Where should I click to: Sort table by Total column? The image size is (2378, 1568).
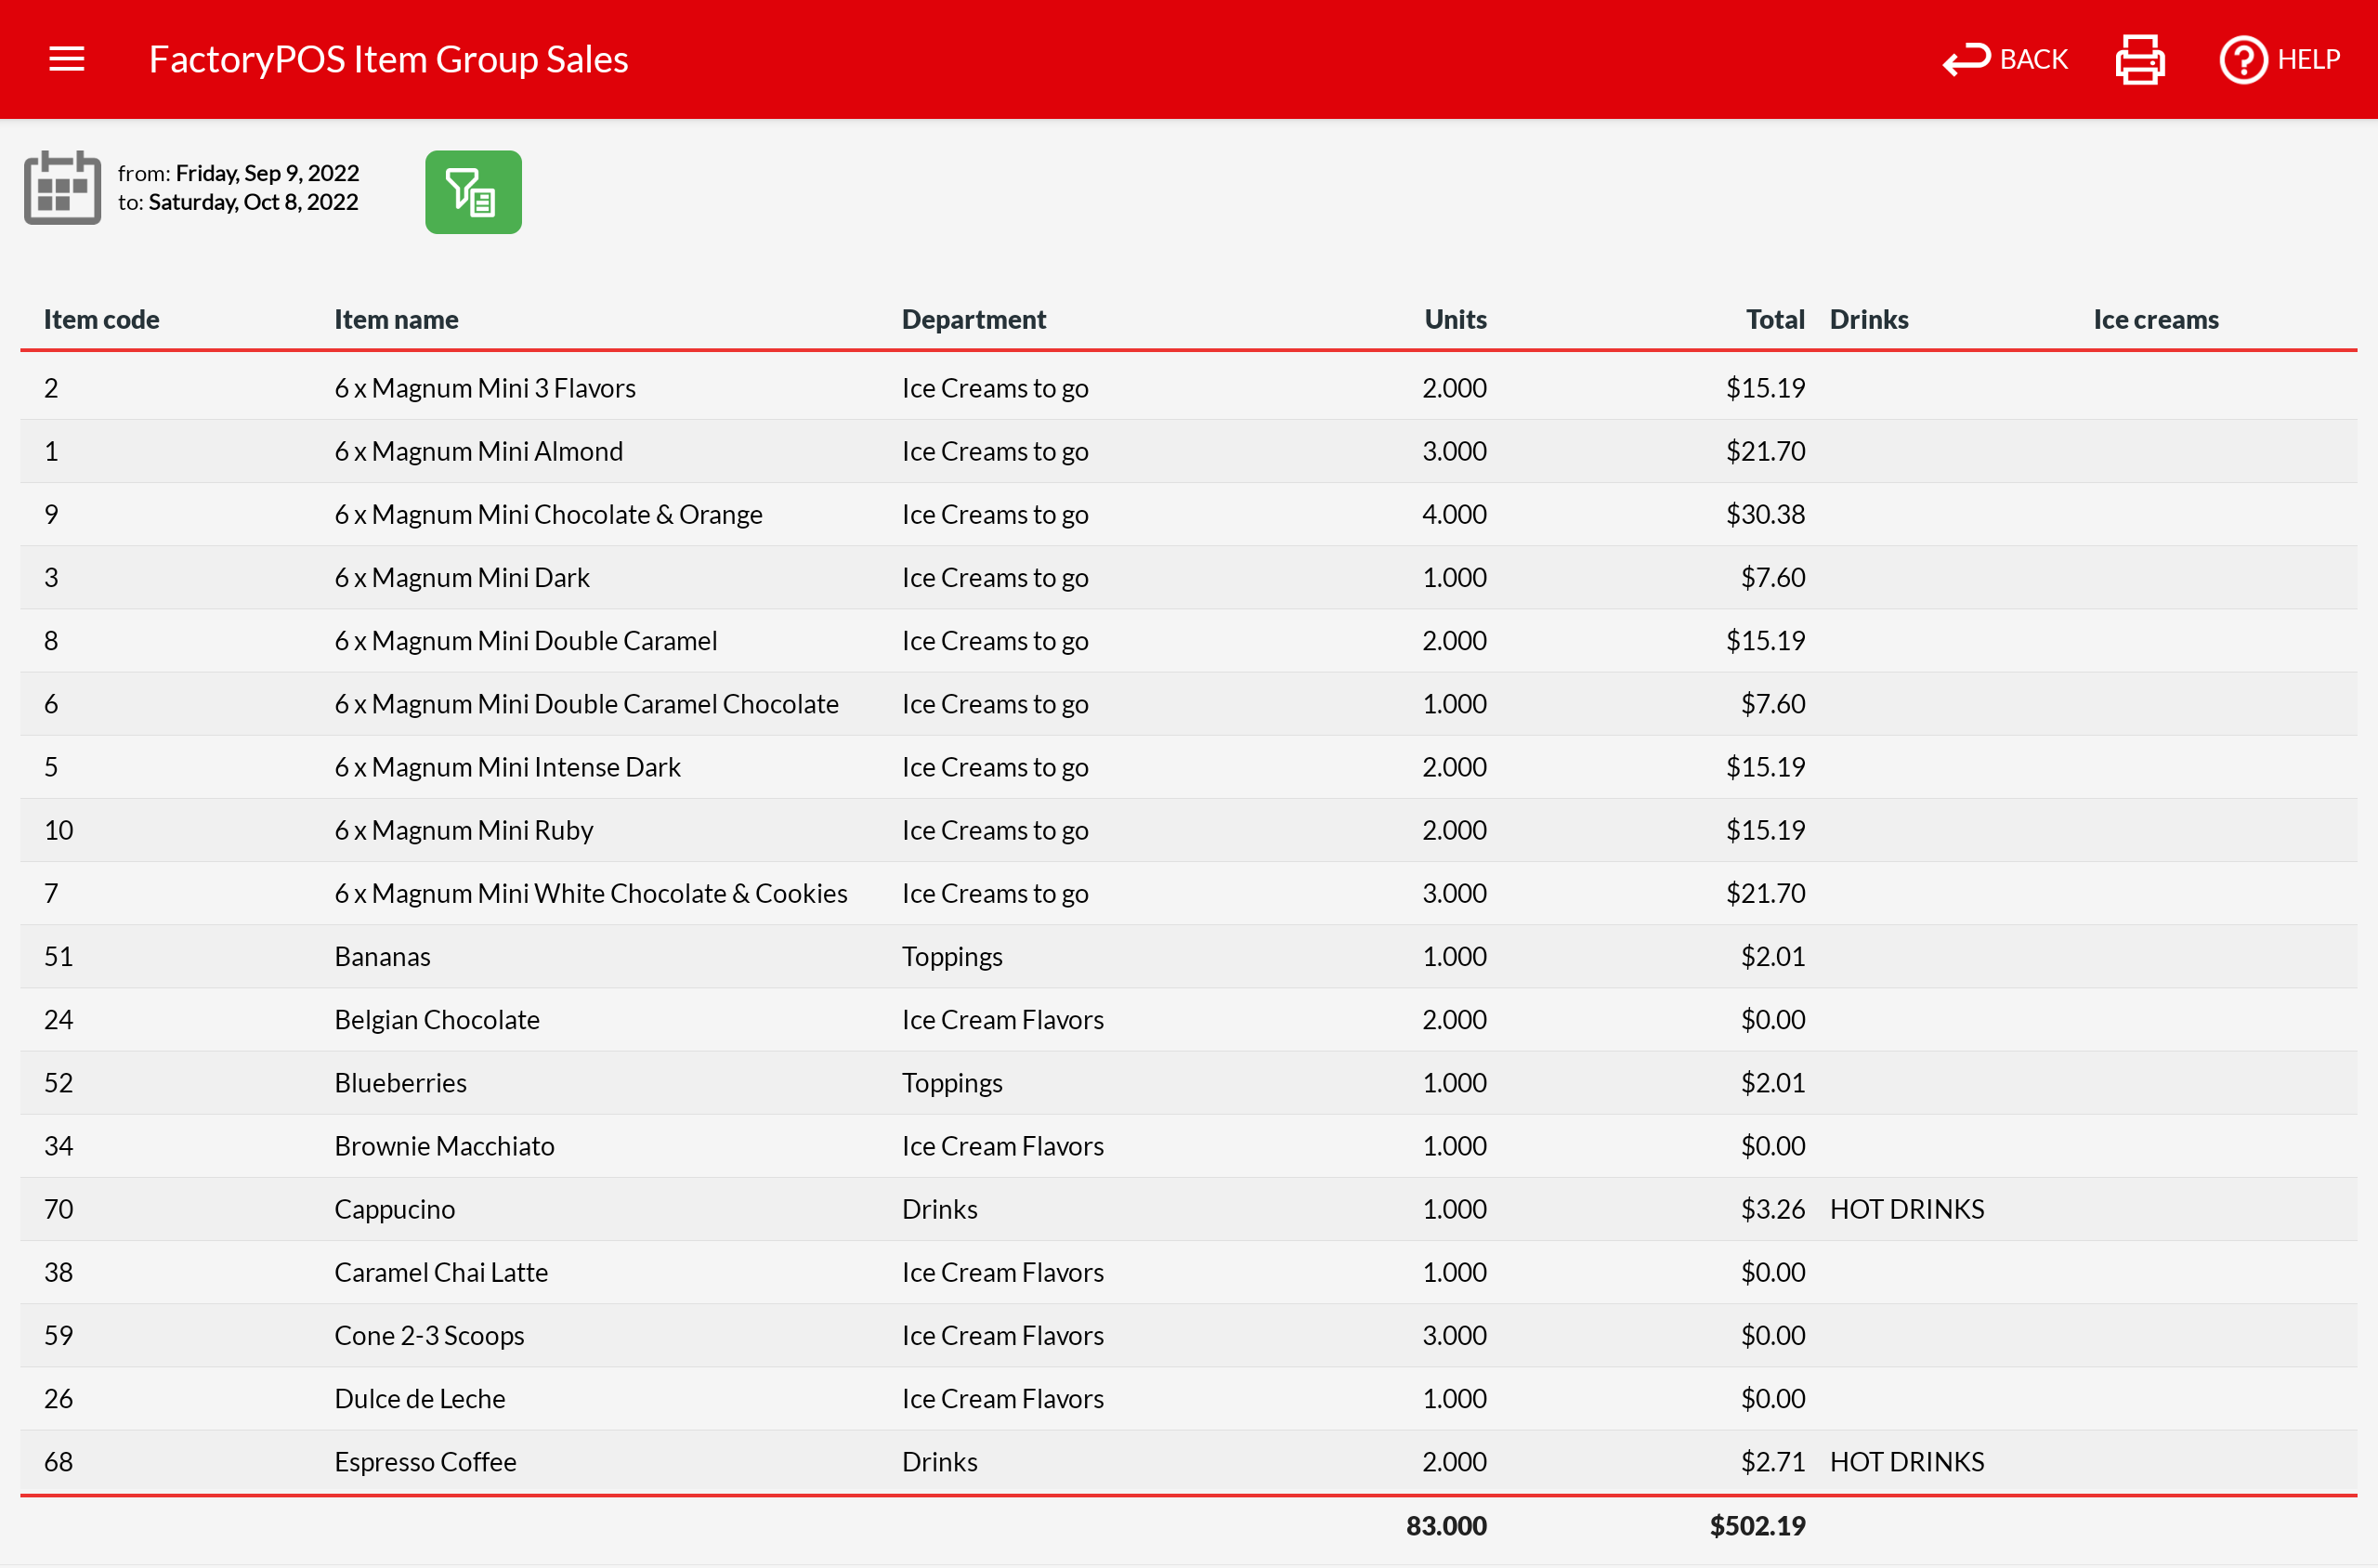1774,319
